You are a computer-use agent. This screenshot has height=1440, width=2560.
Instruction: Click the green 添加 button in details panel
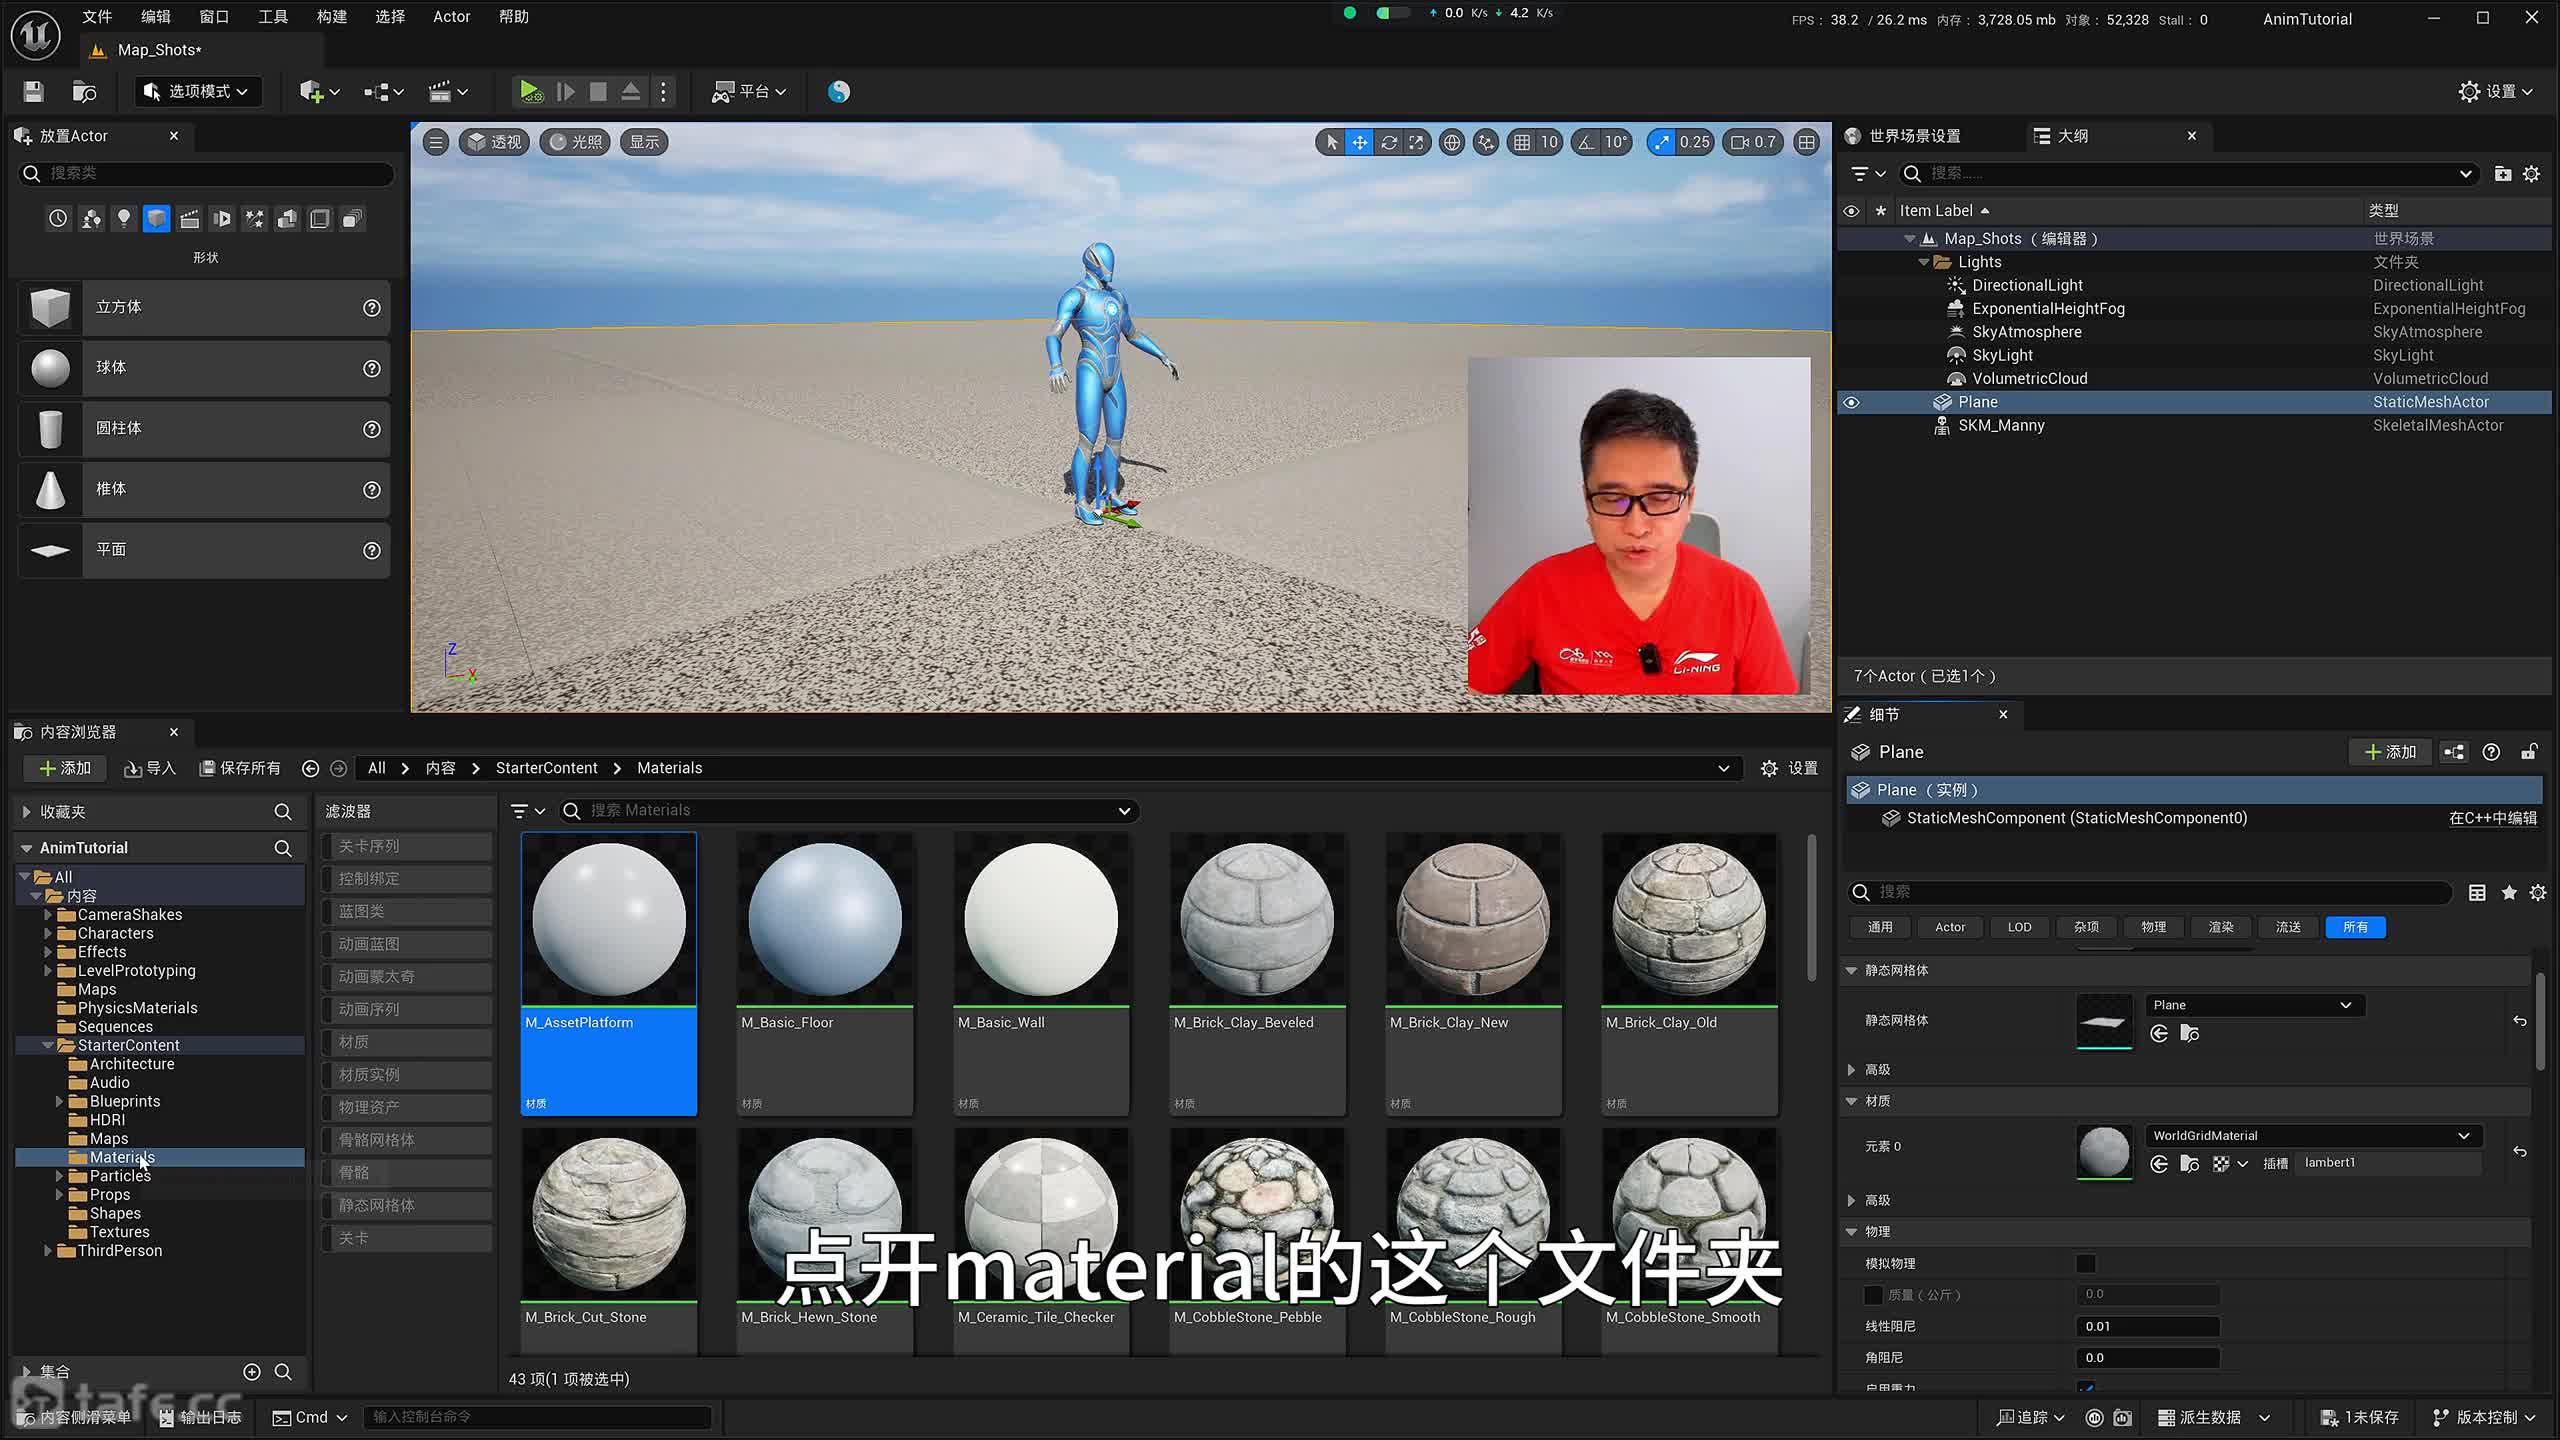point(2390,752)
